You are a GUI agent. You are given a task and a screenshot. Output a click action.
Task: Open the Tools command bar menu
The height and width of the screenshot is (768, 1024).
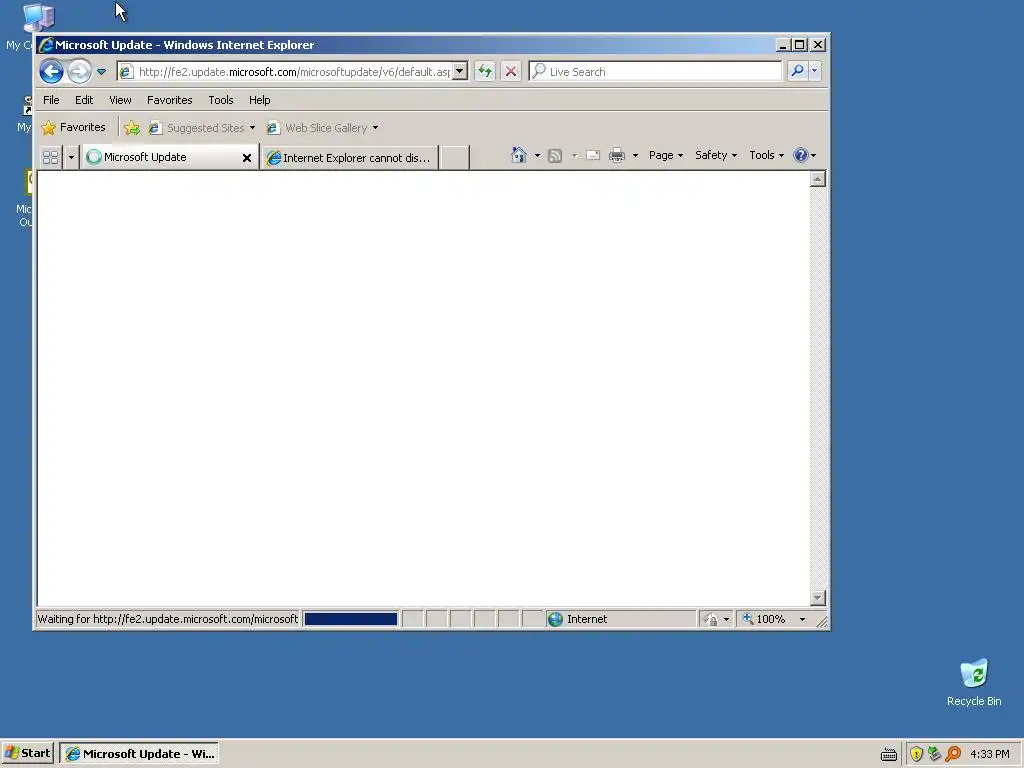coord(766,155)
